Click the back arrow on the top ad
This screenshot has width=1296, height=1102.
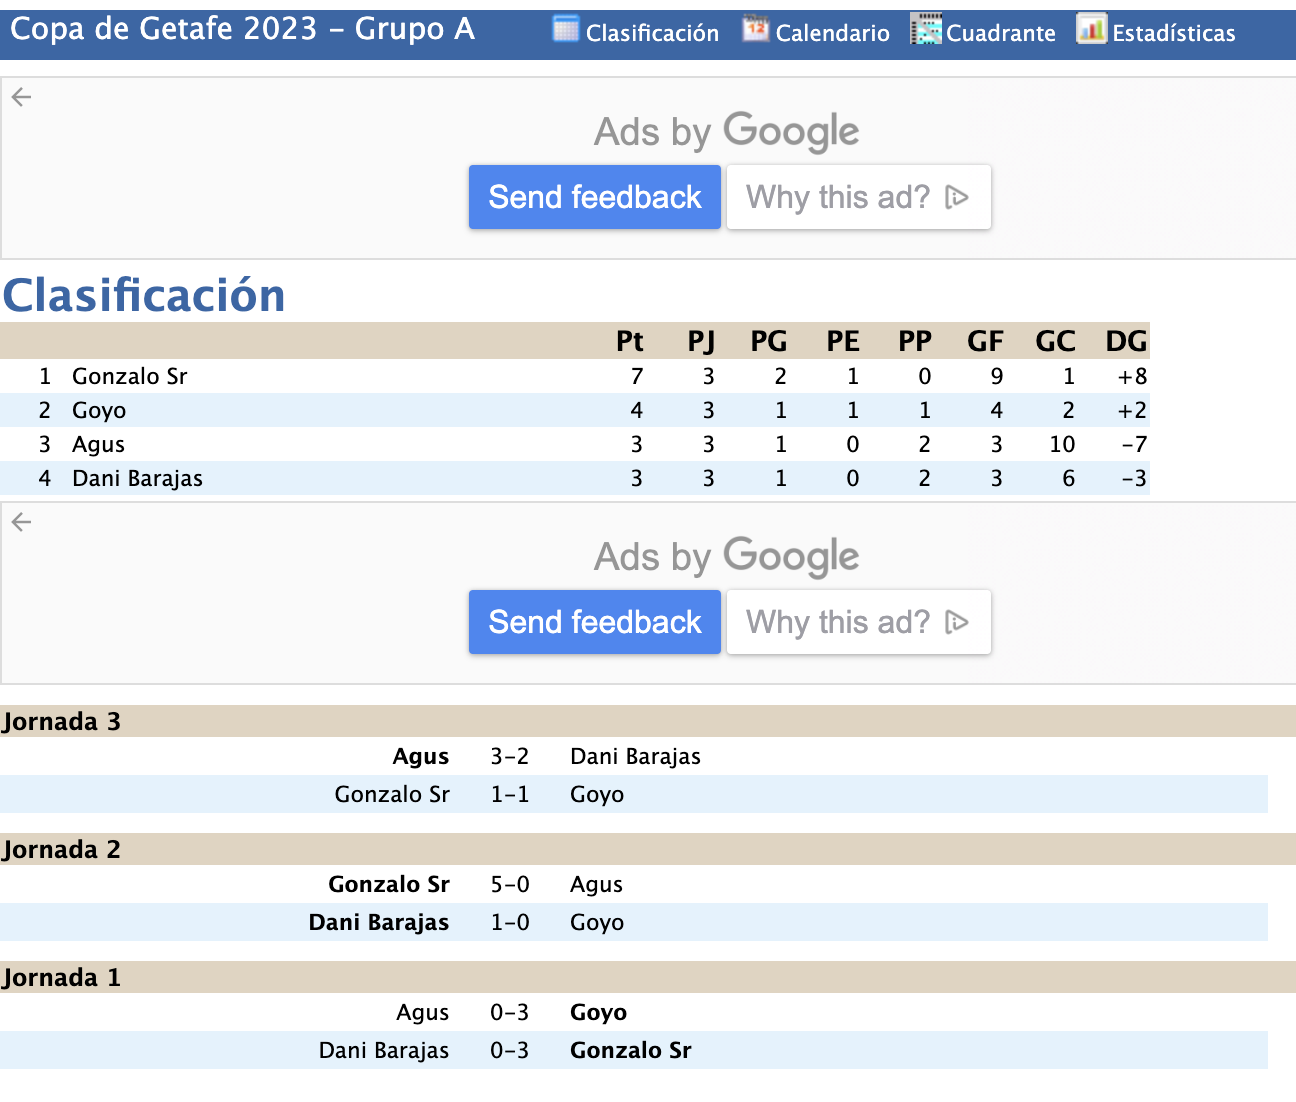click(22, 97)
